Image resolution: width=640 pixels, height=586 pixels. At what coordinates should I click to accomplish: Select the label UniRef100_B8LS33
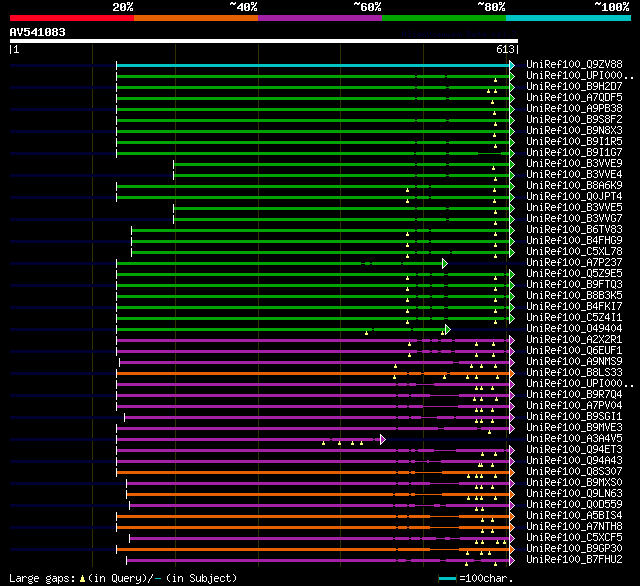click(574, 373)
